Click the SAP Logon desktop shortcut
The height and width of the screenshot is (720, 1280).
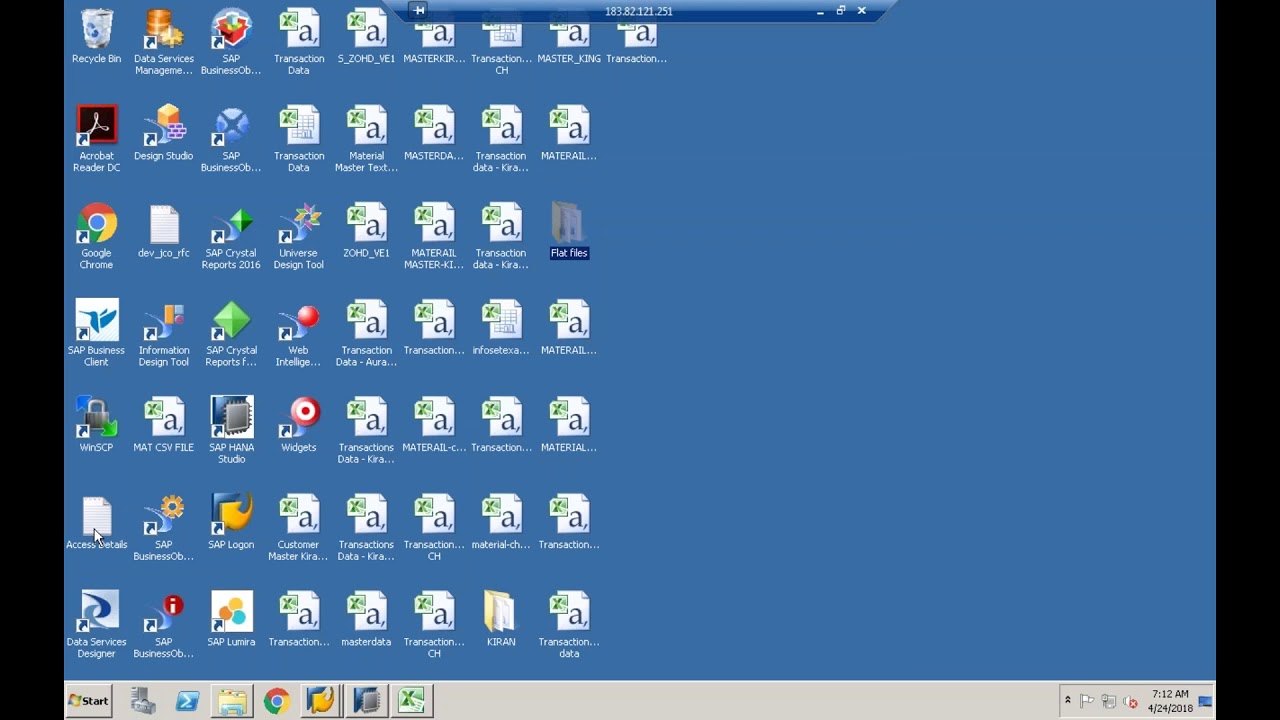pyautogui.click(x=231, y=522)
